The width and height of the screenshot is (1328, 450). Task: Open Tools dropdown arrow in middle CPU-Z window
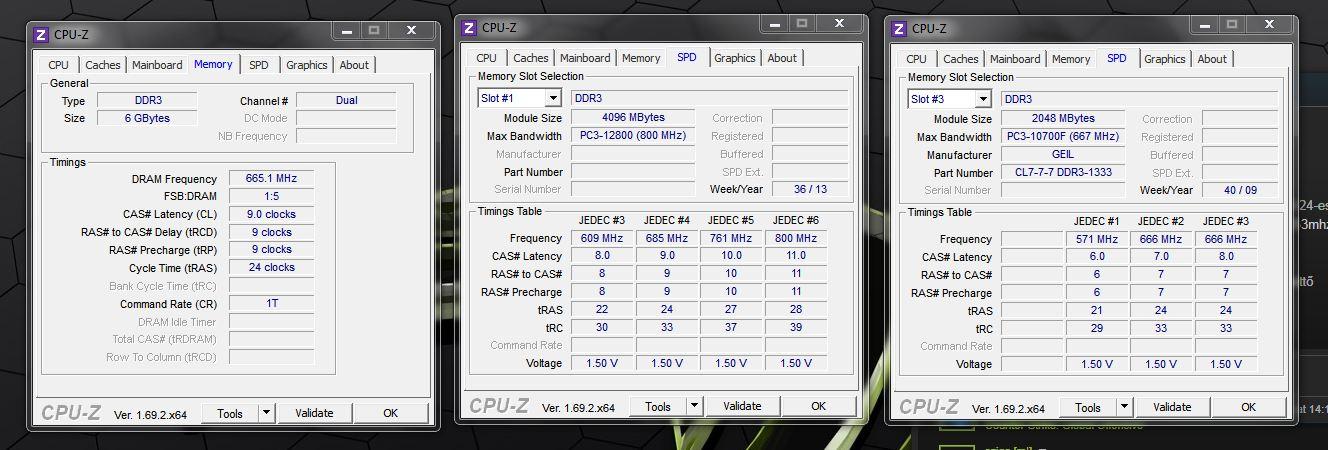(x=694, y=406)
